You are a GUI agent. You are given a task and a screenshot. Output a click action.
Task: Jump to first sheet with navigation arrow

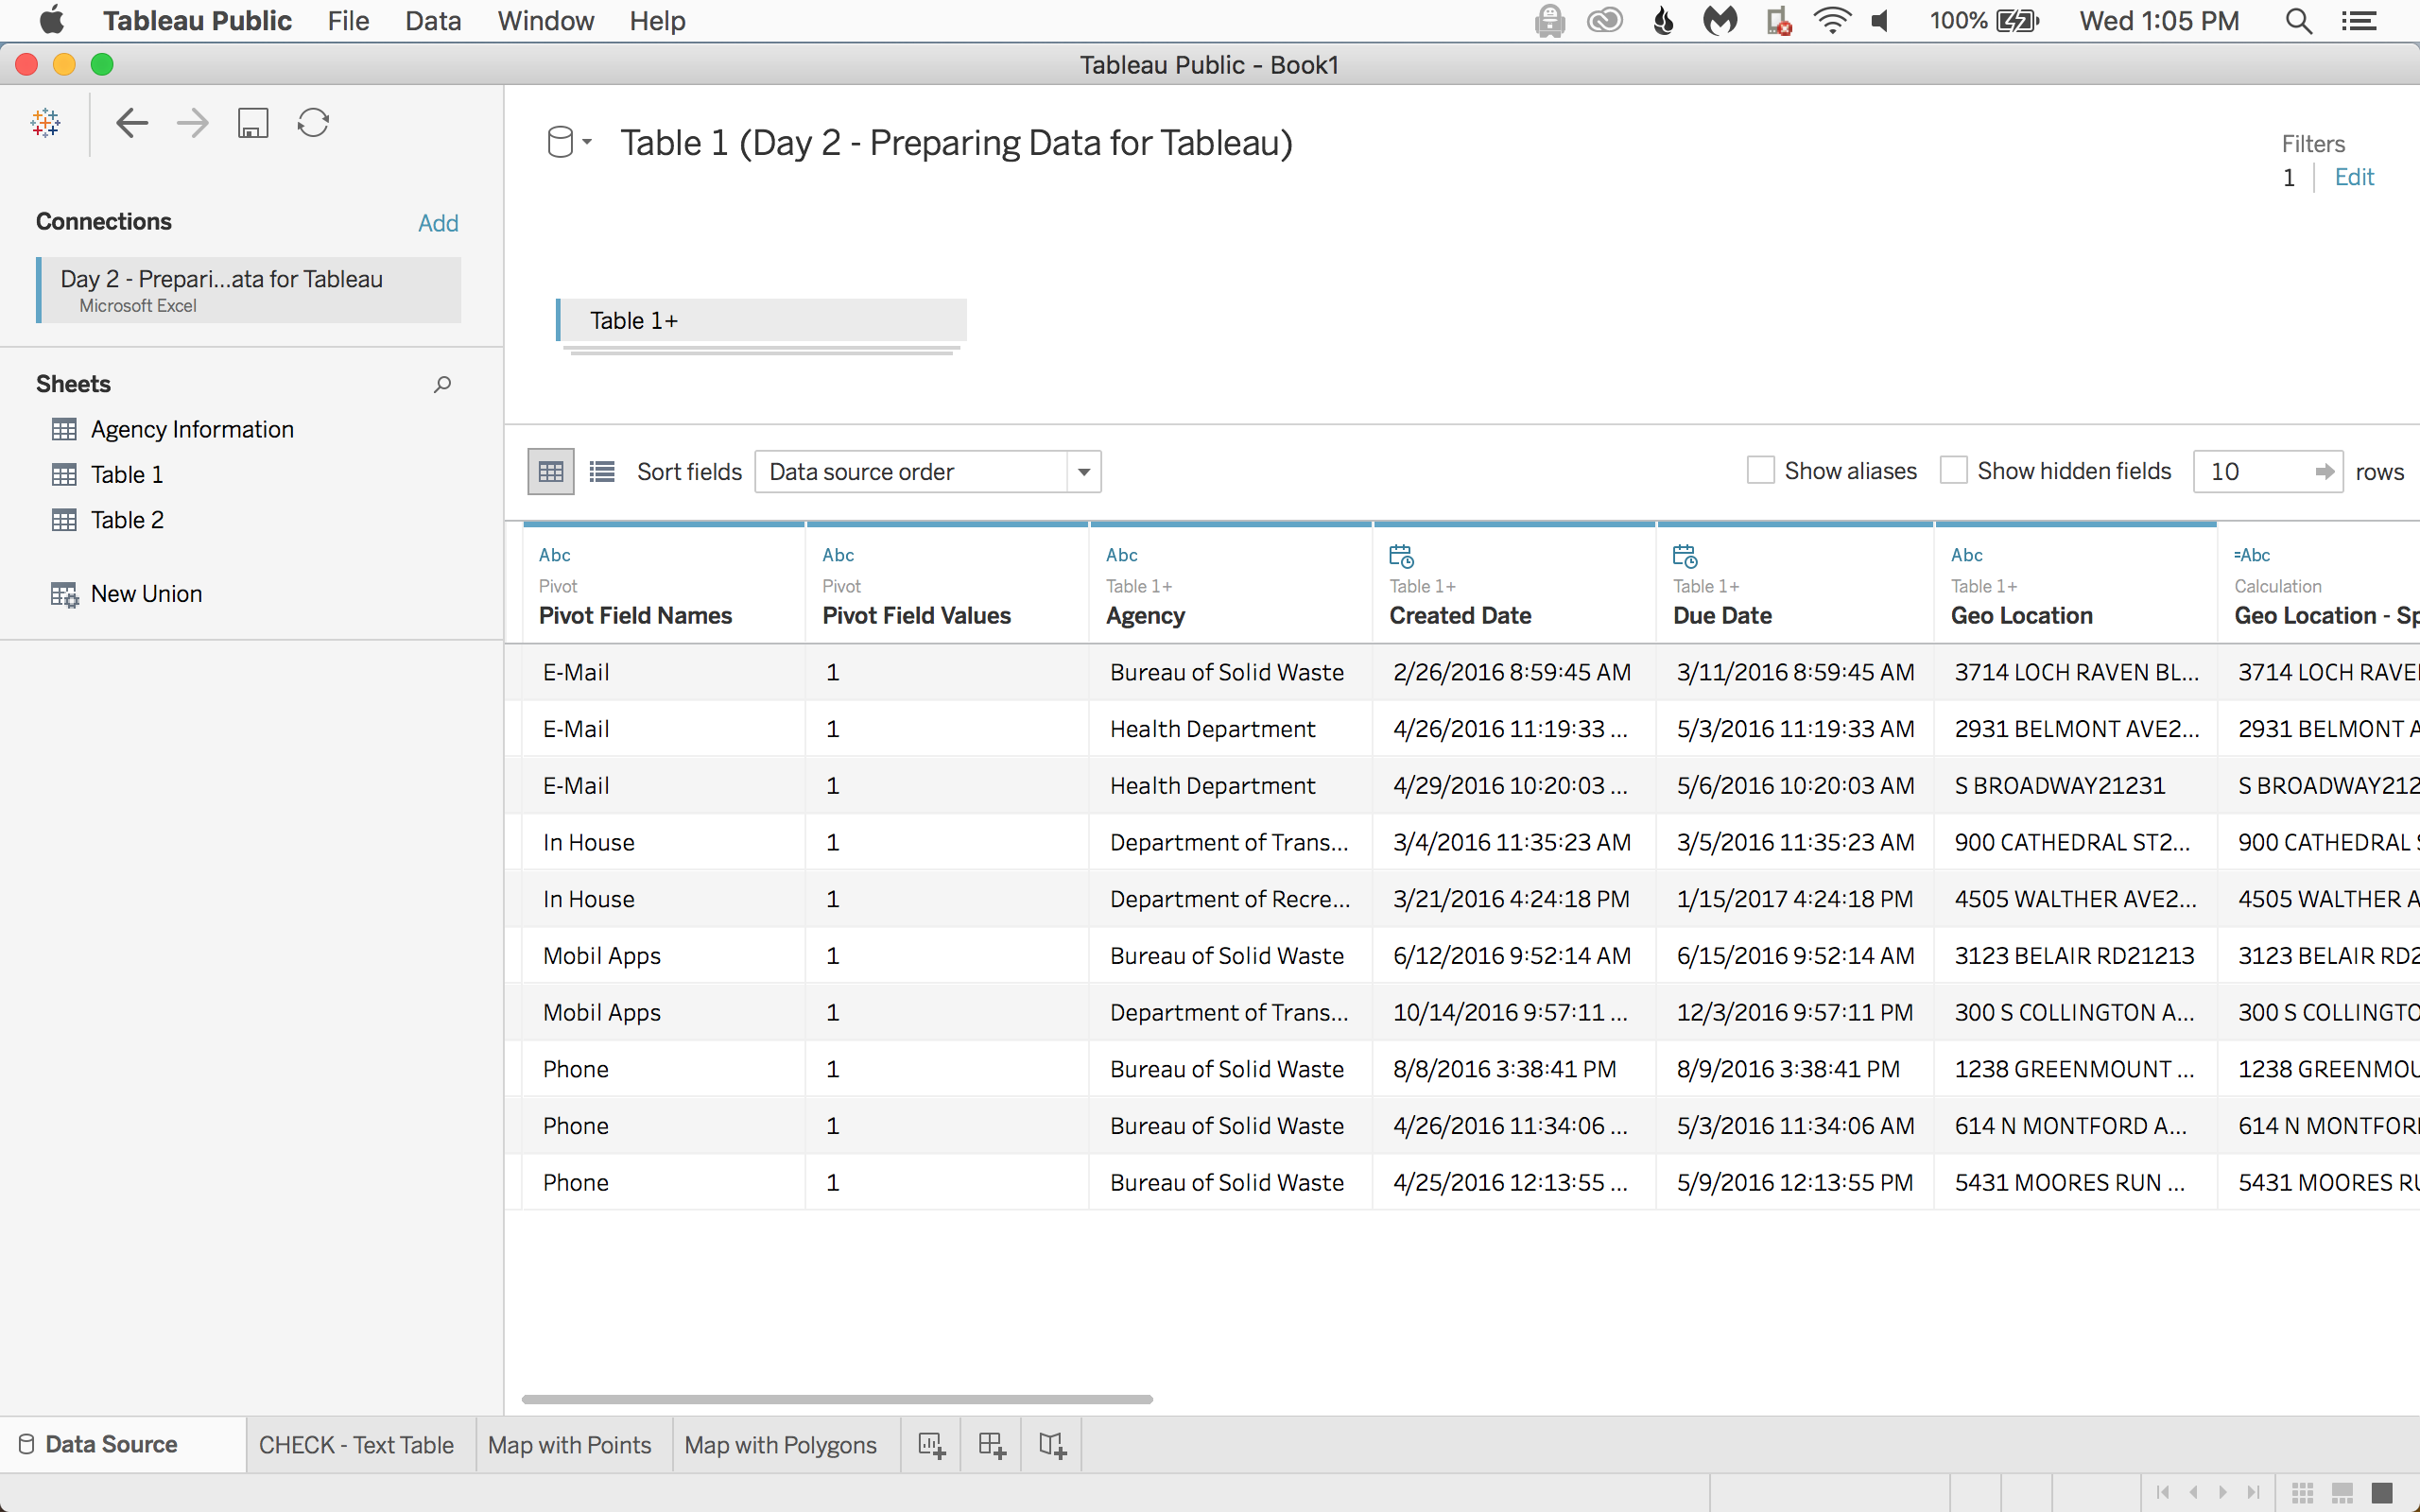pos(2163,1492)
